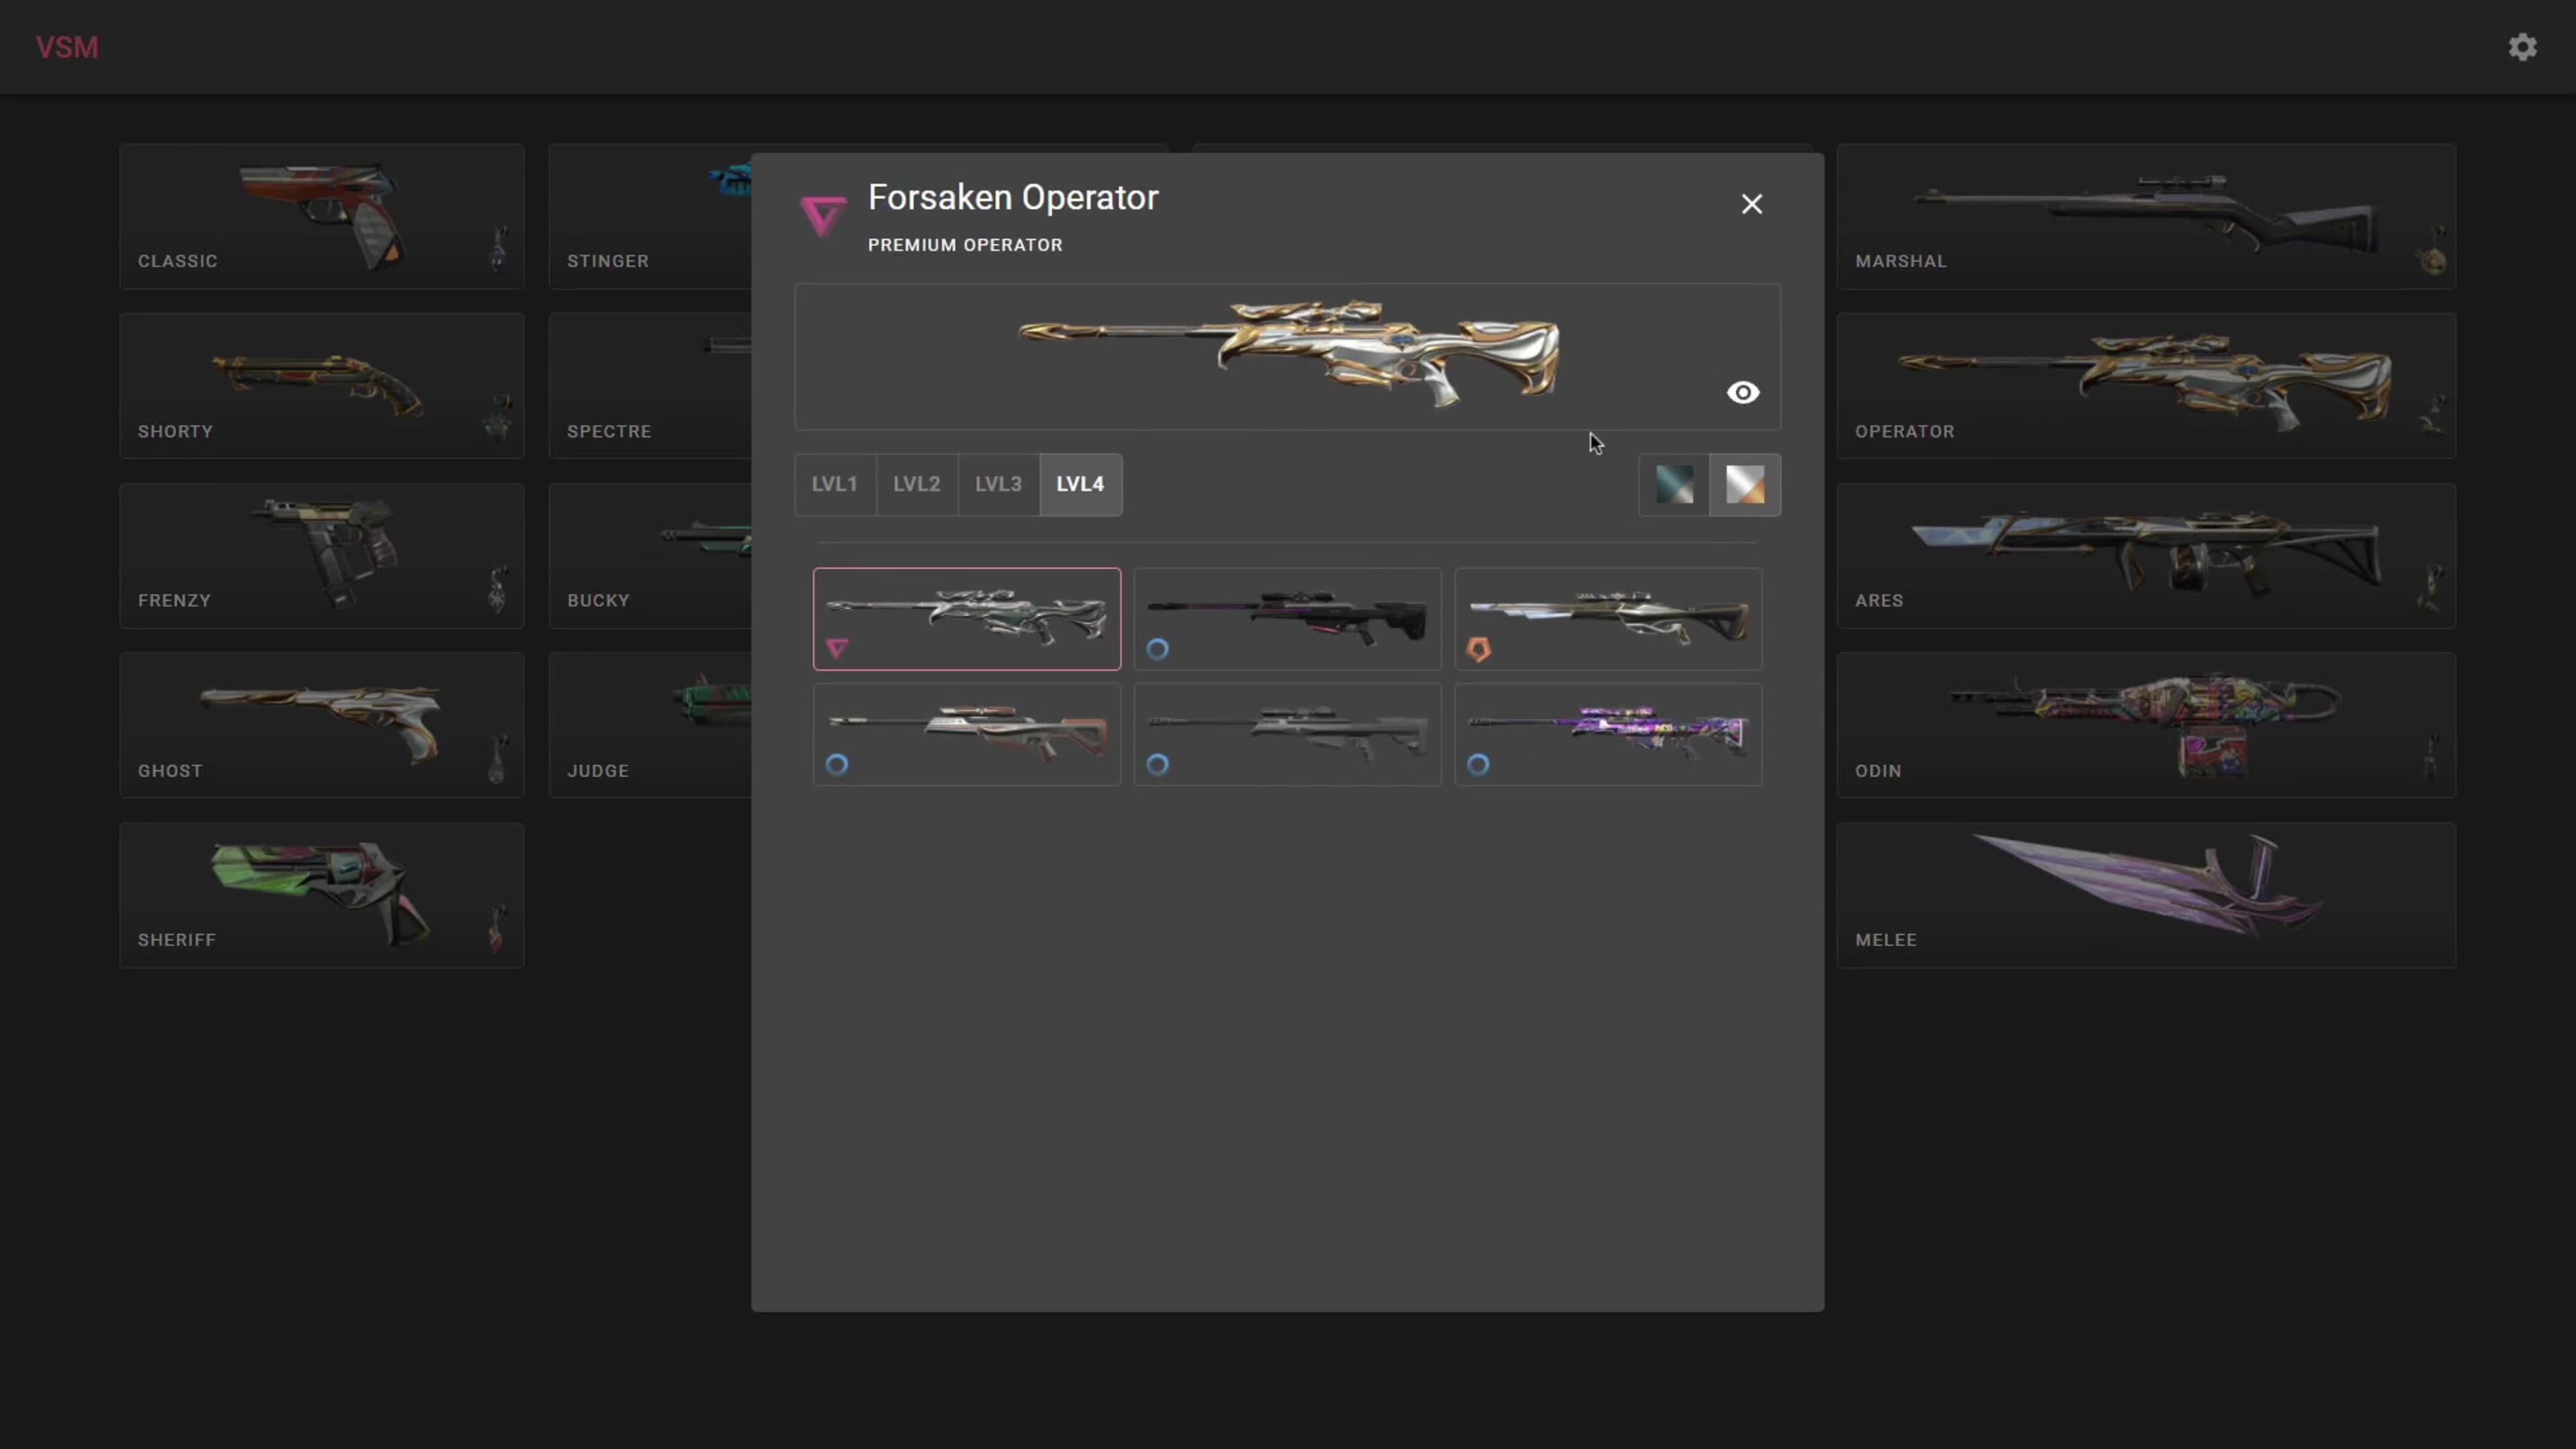Choose the teal chroma swatch
The image size is (2576, 1449).
1674,484
